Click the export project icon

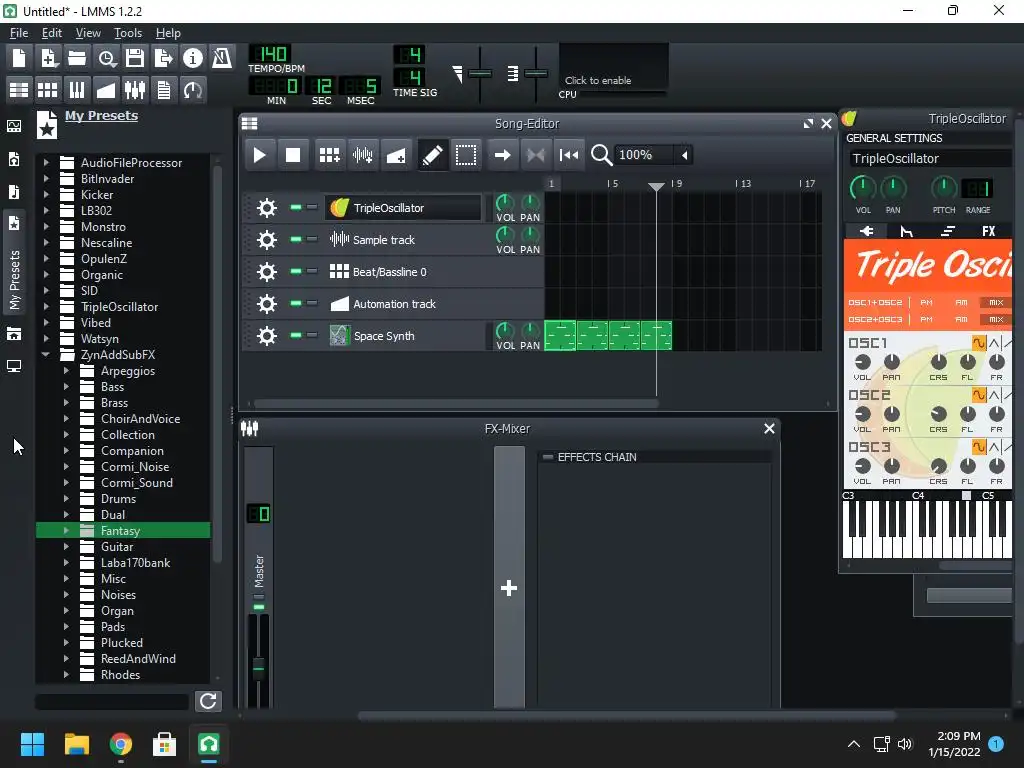click(x=163, y=59)
